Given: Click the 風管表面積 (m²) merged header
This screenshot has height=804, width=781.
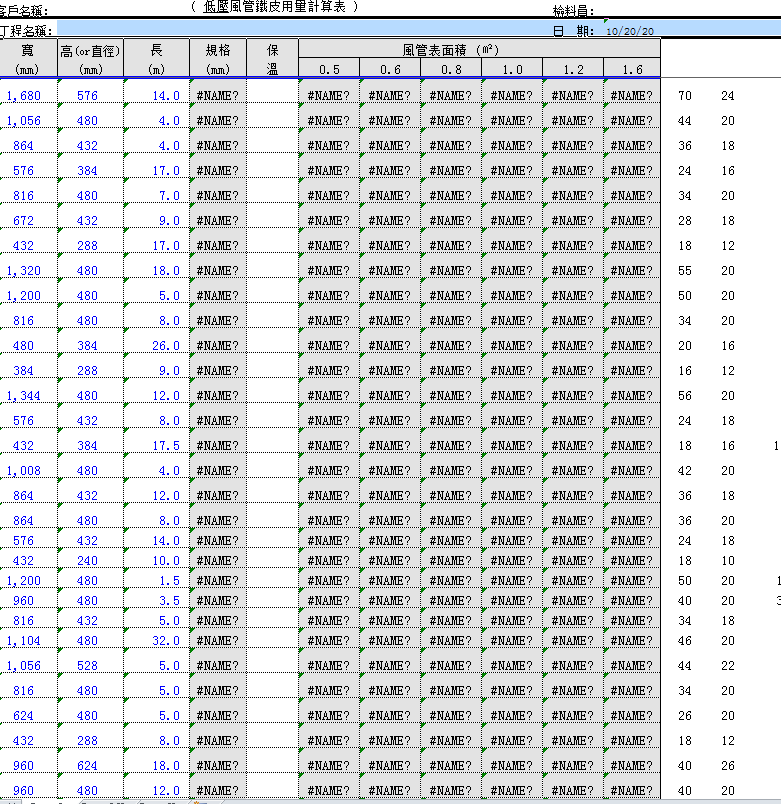Looking at the screenshot, I should (479, 49).
